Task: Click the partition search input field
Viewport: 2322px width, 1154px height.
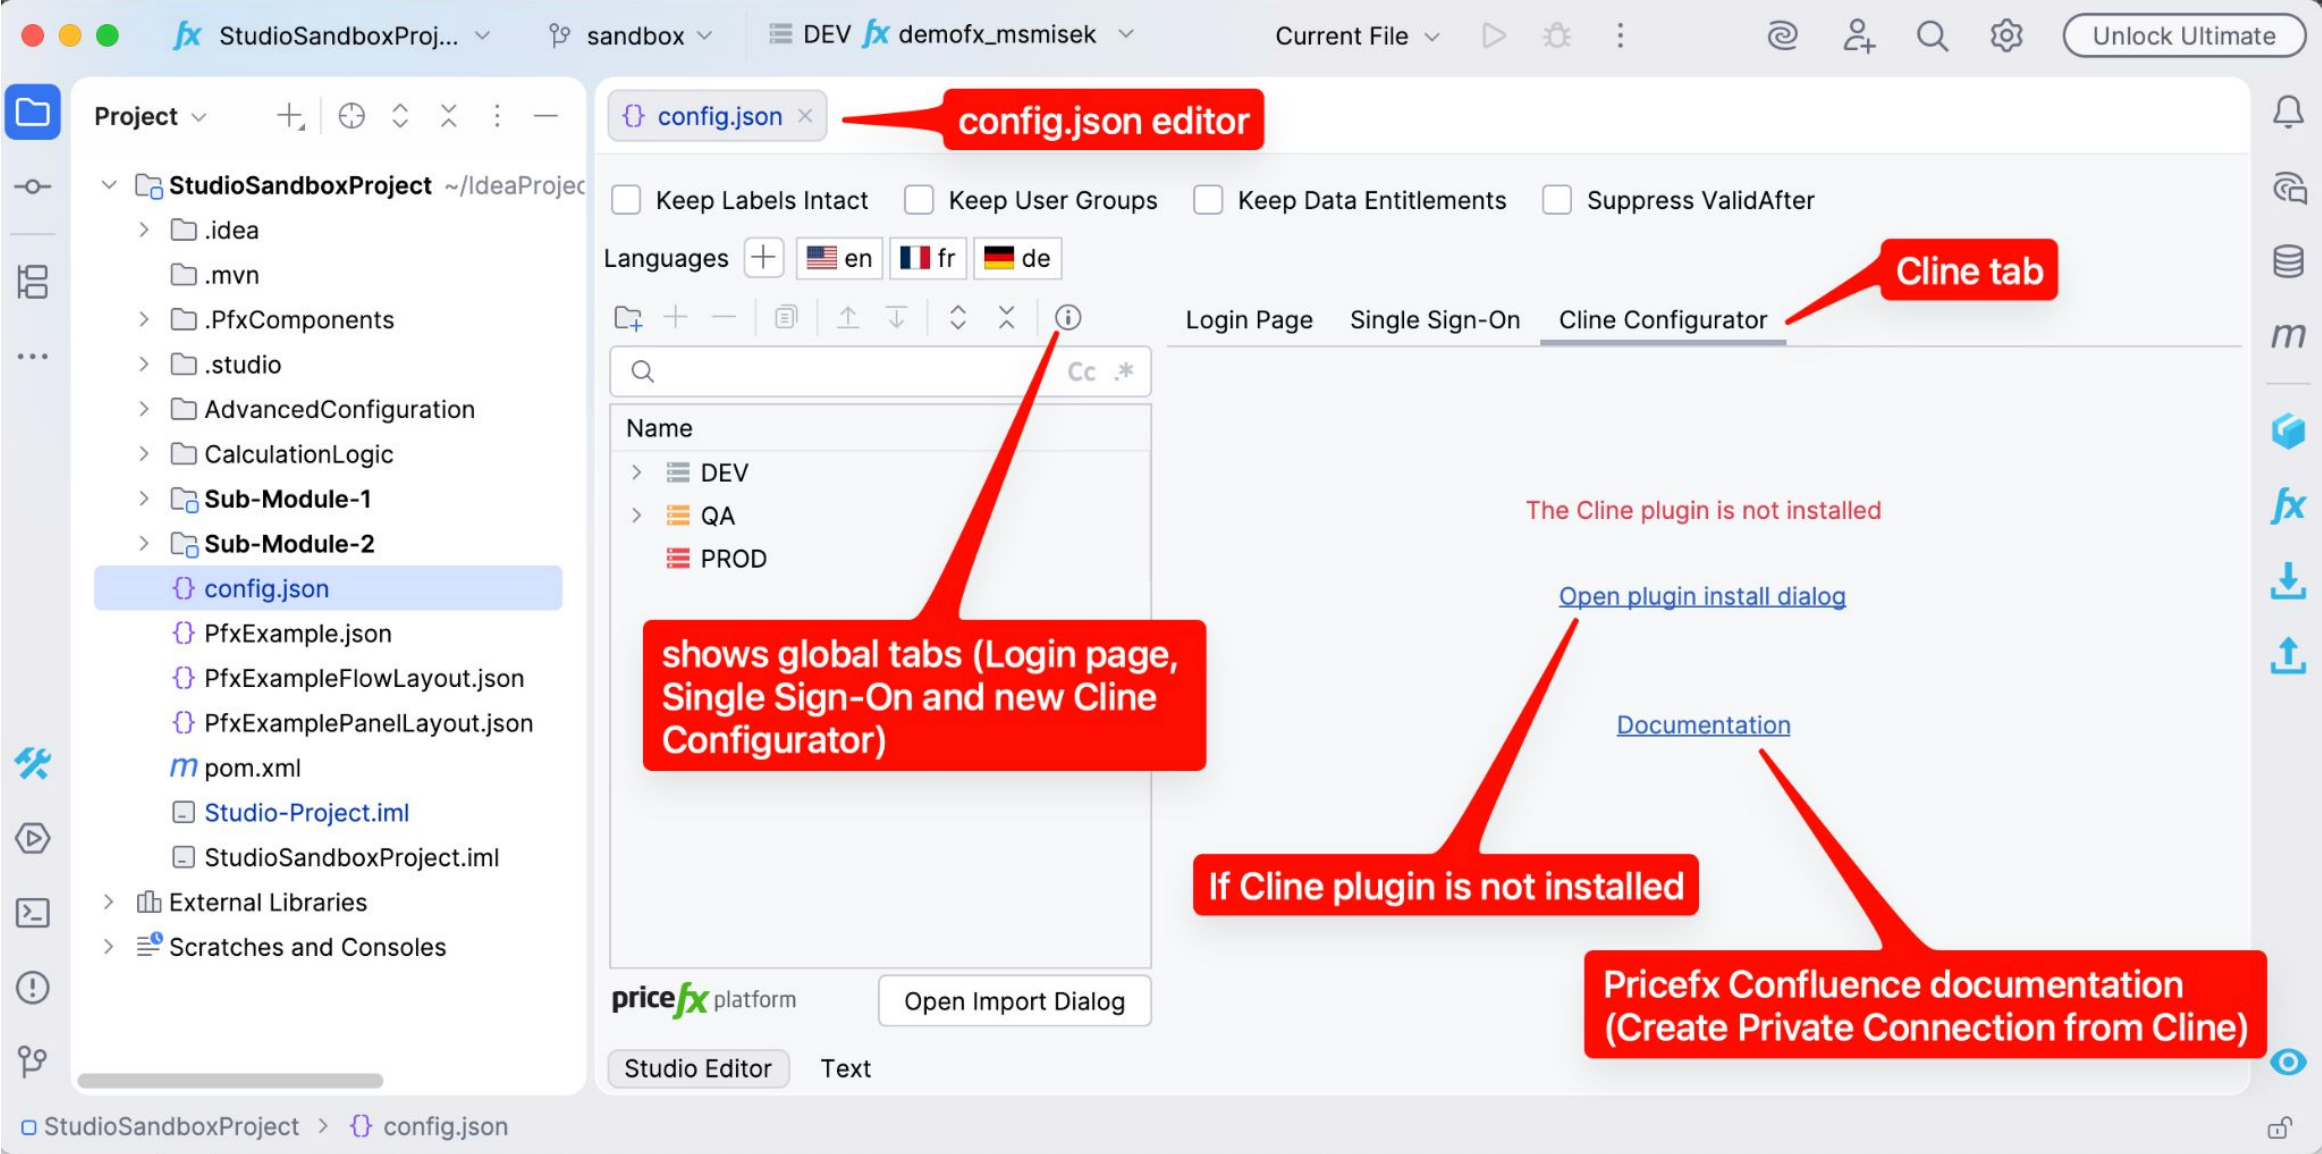Action: [850, 372]
